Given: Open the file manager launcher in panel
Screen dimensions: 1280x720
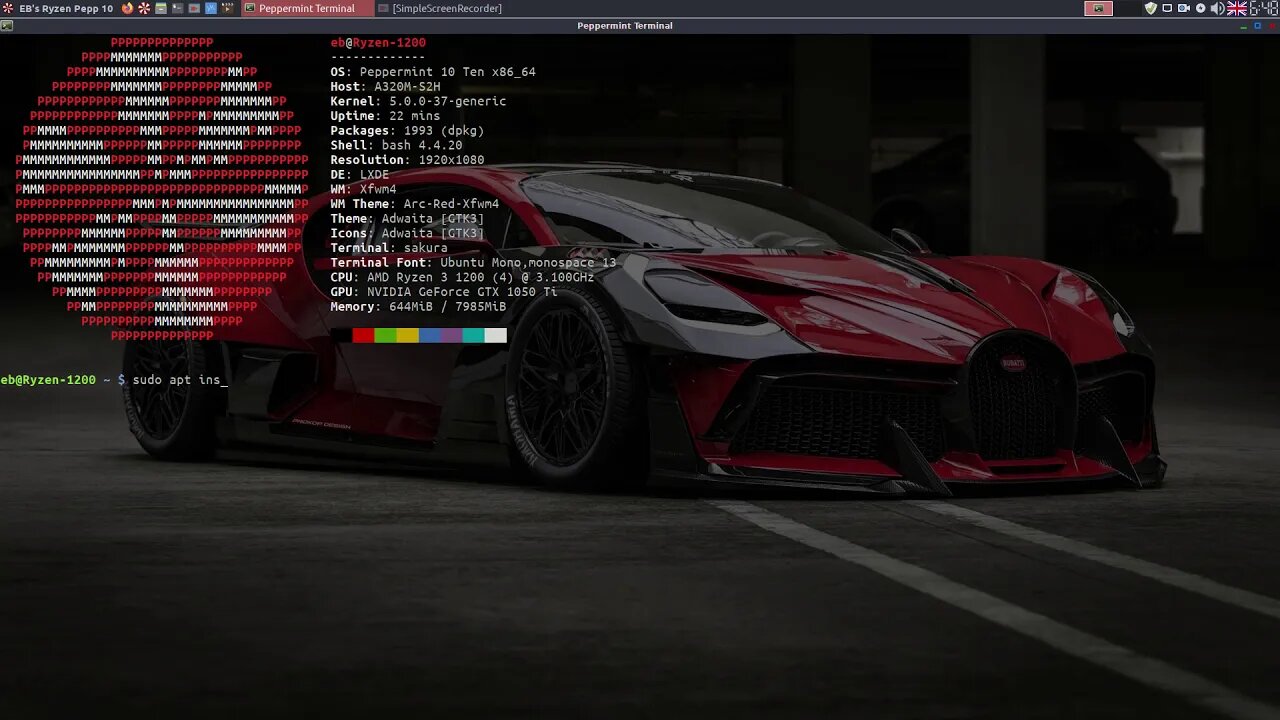Looking at the screenshot, I should 161,8.
